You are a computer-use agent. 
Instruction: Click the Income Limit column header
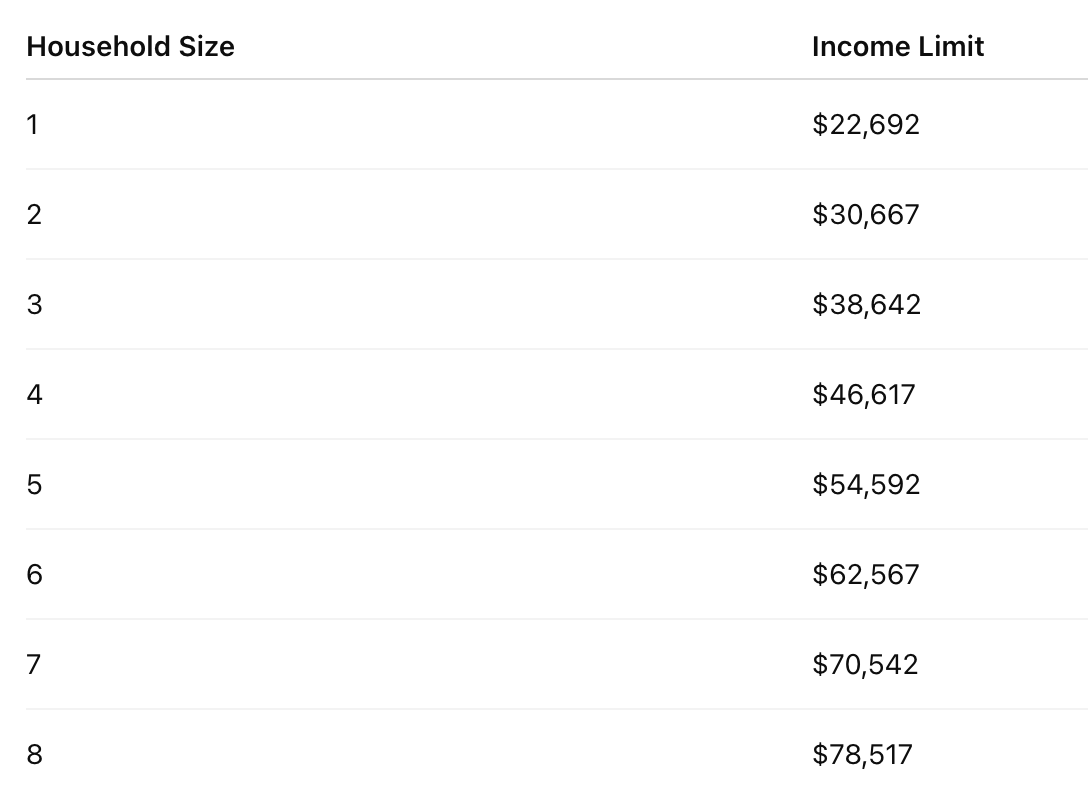(x=898, y=47)
